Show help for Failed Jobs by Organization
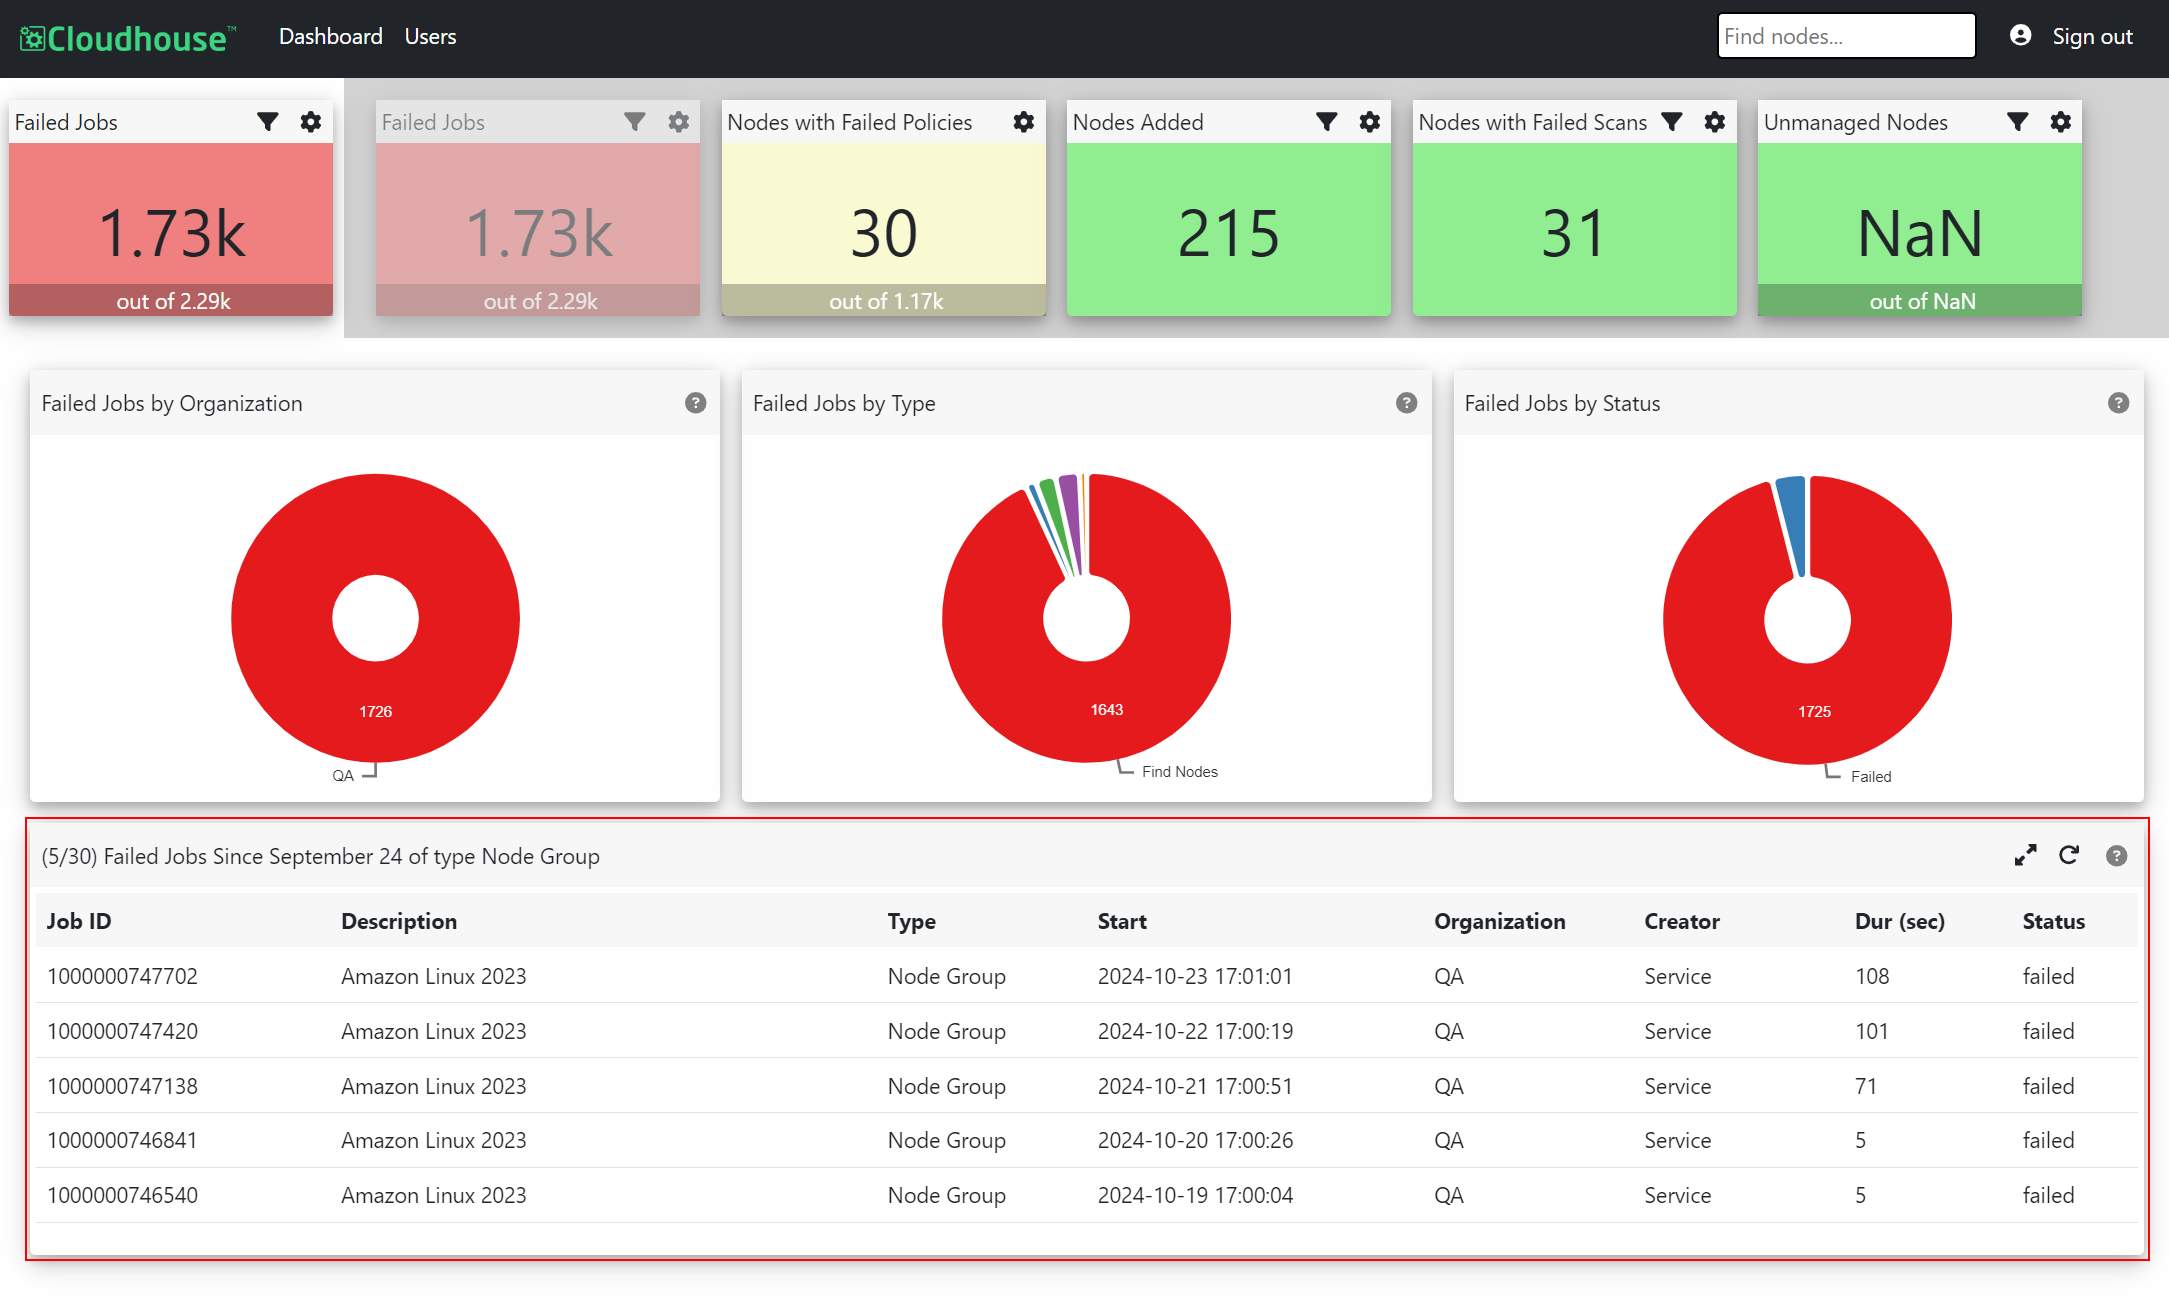The width and height of the screenshot is (2169, 1303). [696, 403]
